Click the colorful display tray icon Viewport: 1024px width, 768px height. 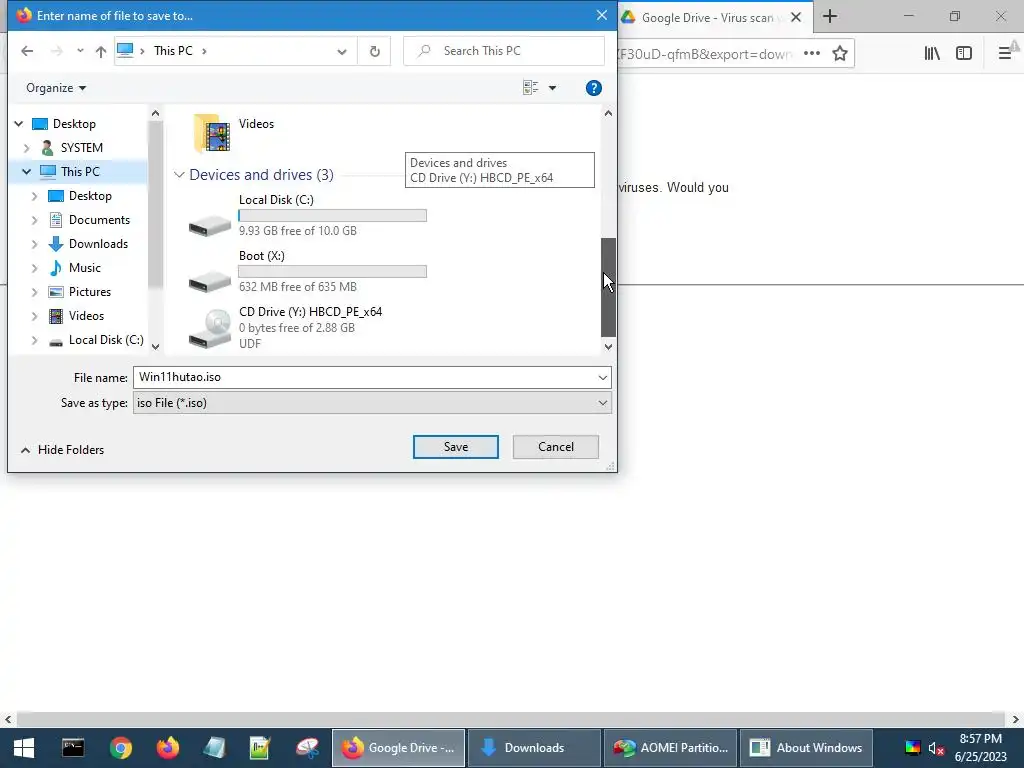point(912,748)
